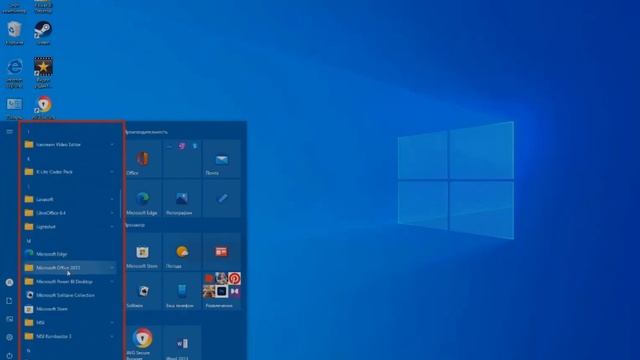Click the Просмотр tile group header

pyautogui.click(x=135, y=225)
